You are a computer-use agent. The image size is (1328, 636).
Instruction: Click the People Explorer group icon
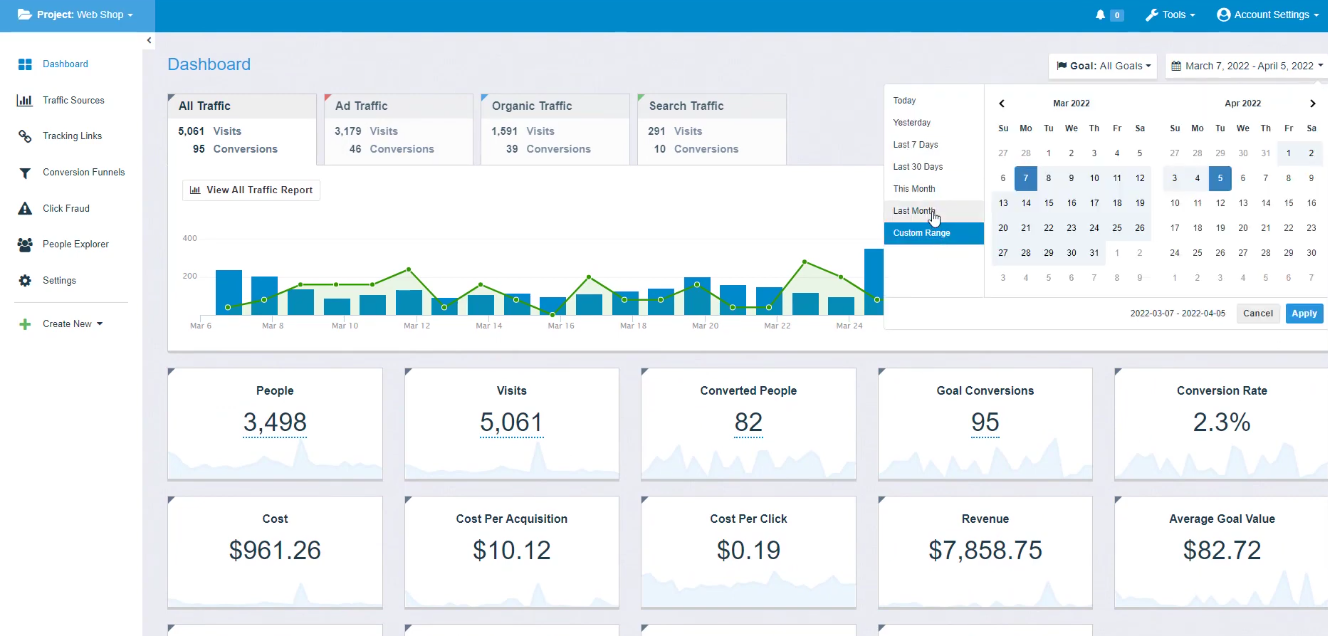(25, 245)
